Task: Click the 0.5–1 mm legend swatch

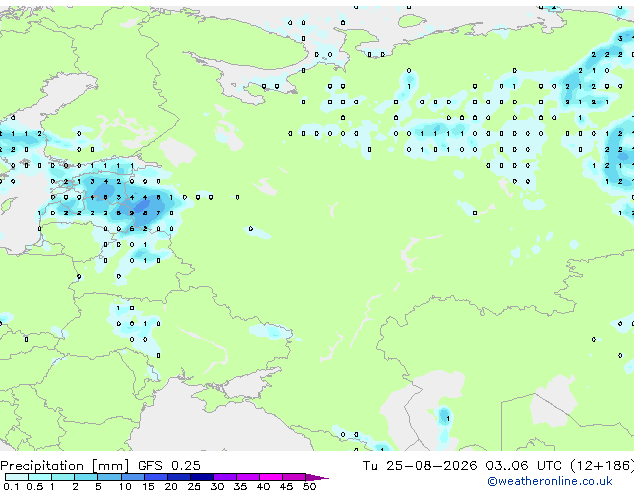Action: click(x=40, y=477)
